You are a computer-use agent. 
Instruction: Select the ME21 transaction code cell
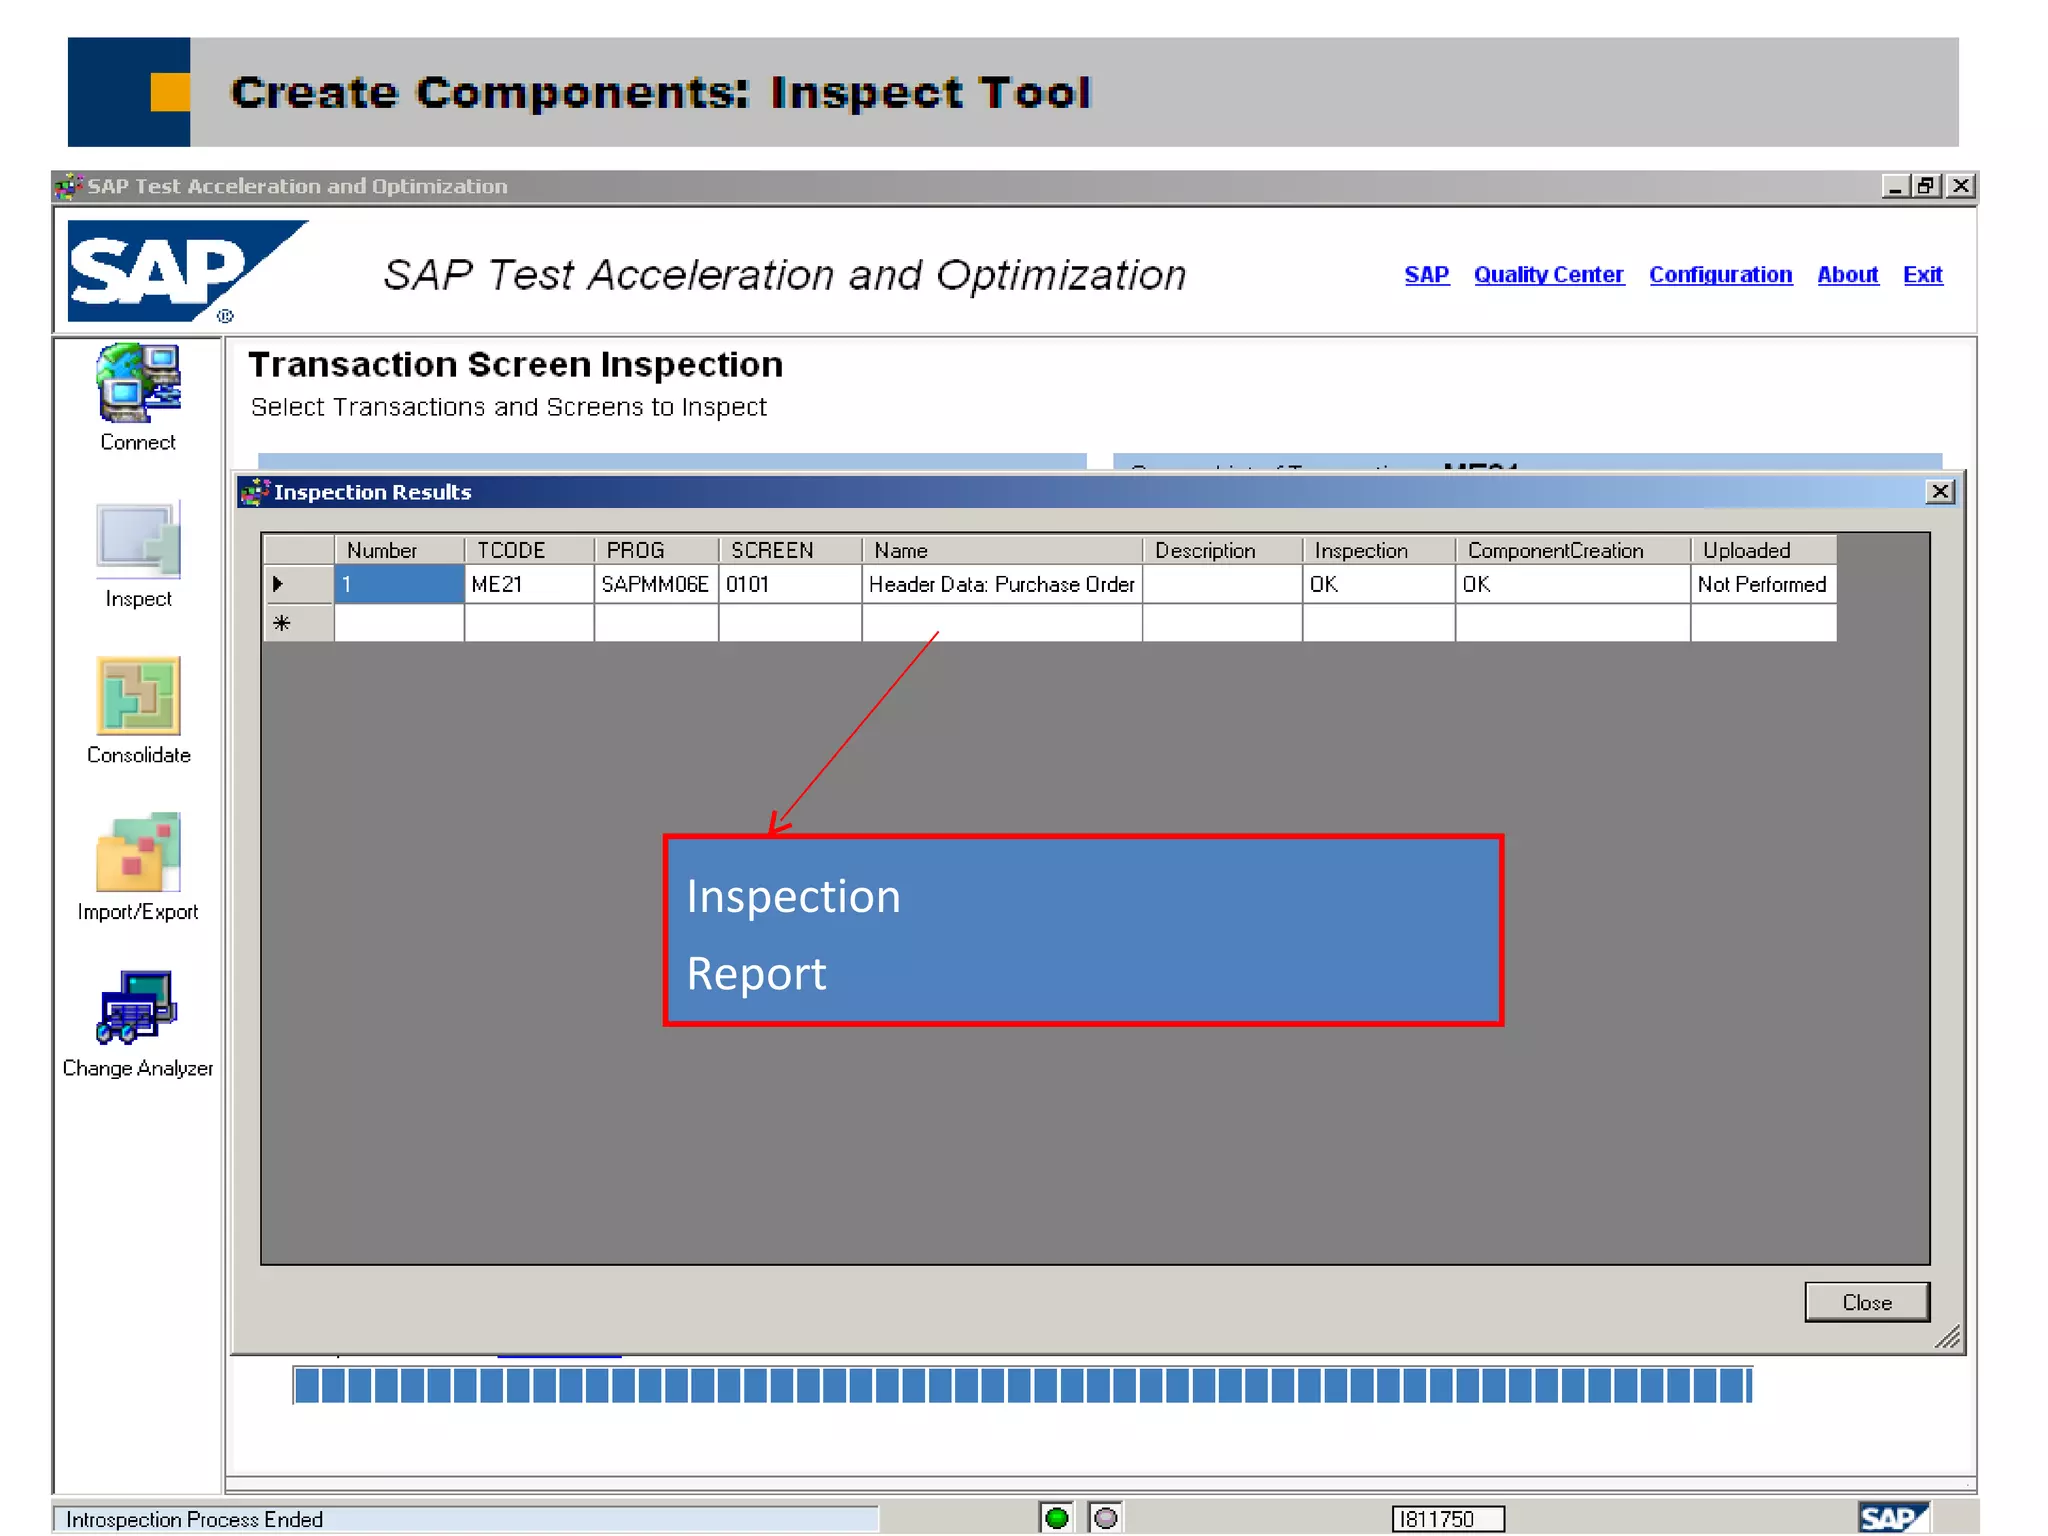[529, 584]
